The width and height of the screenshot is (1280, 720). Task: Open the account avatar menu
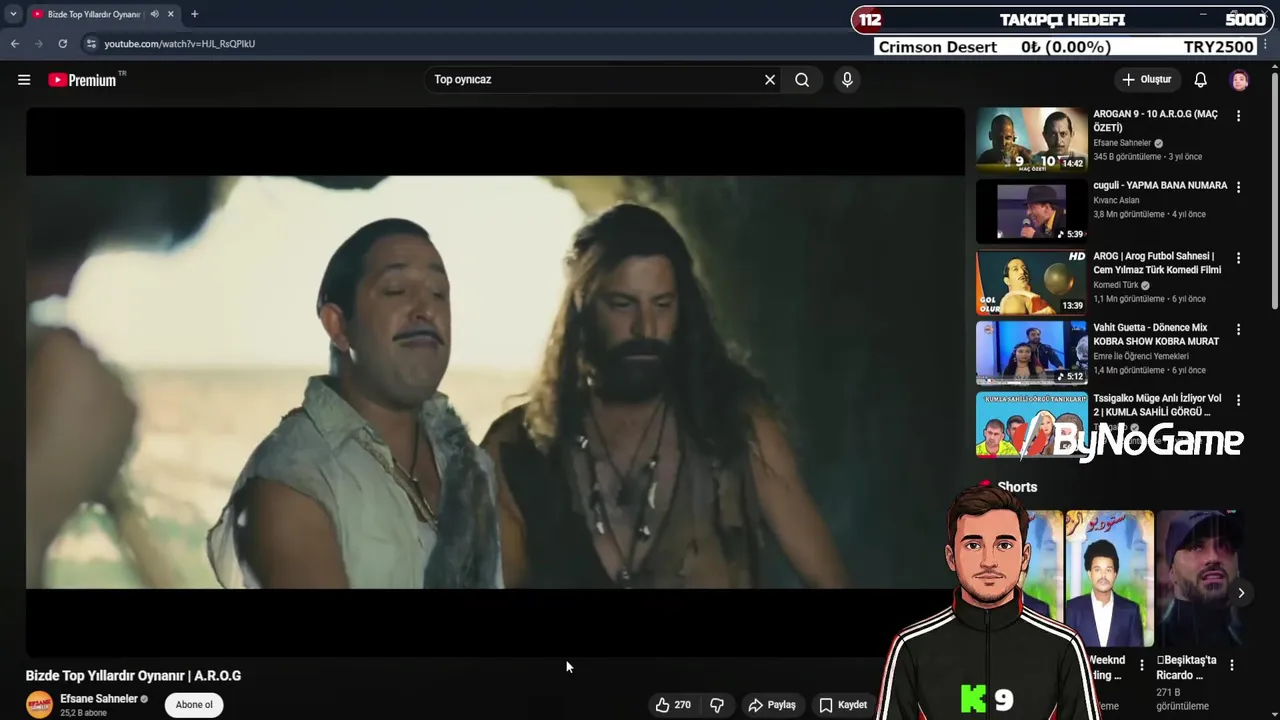[1239, 80]
